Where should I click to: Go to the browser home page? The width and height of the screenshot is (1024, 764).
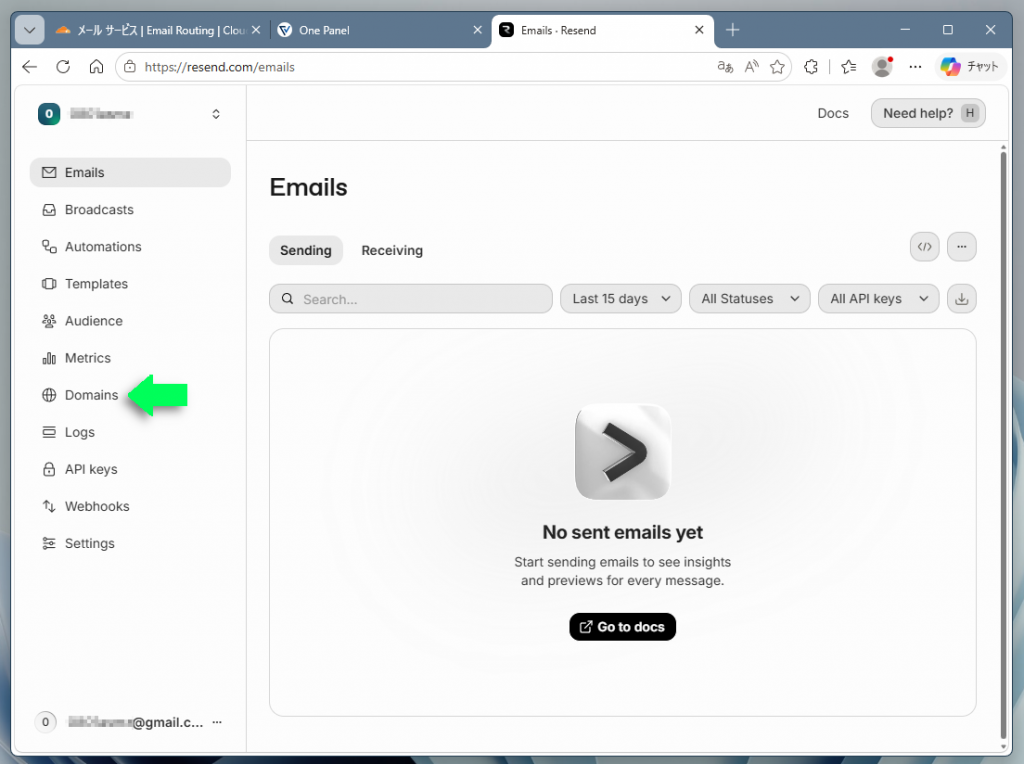point(96,67)
